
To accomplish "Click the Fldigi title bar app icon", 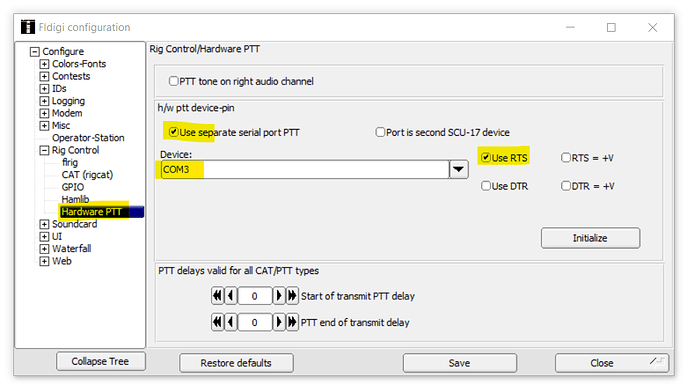I will click(x=28, y=27).
